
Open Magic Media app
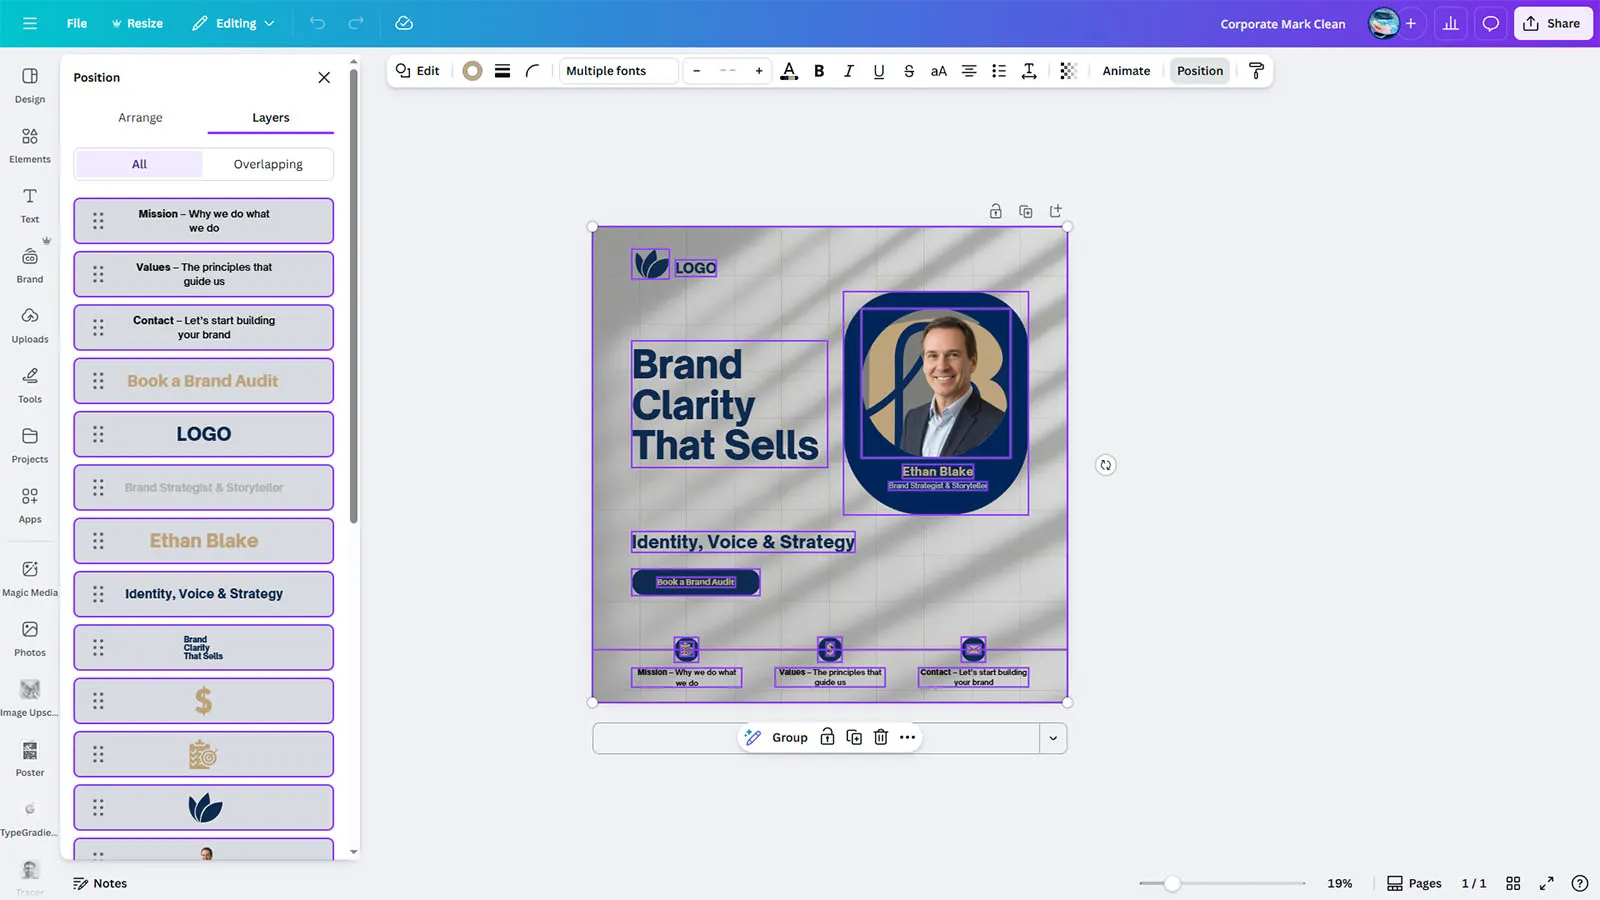point(30,578)
